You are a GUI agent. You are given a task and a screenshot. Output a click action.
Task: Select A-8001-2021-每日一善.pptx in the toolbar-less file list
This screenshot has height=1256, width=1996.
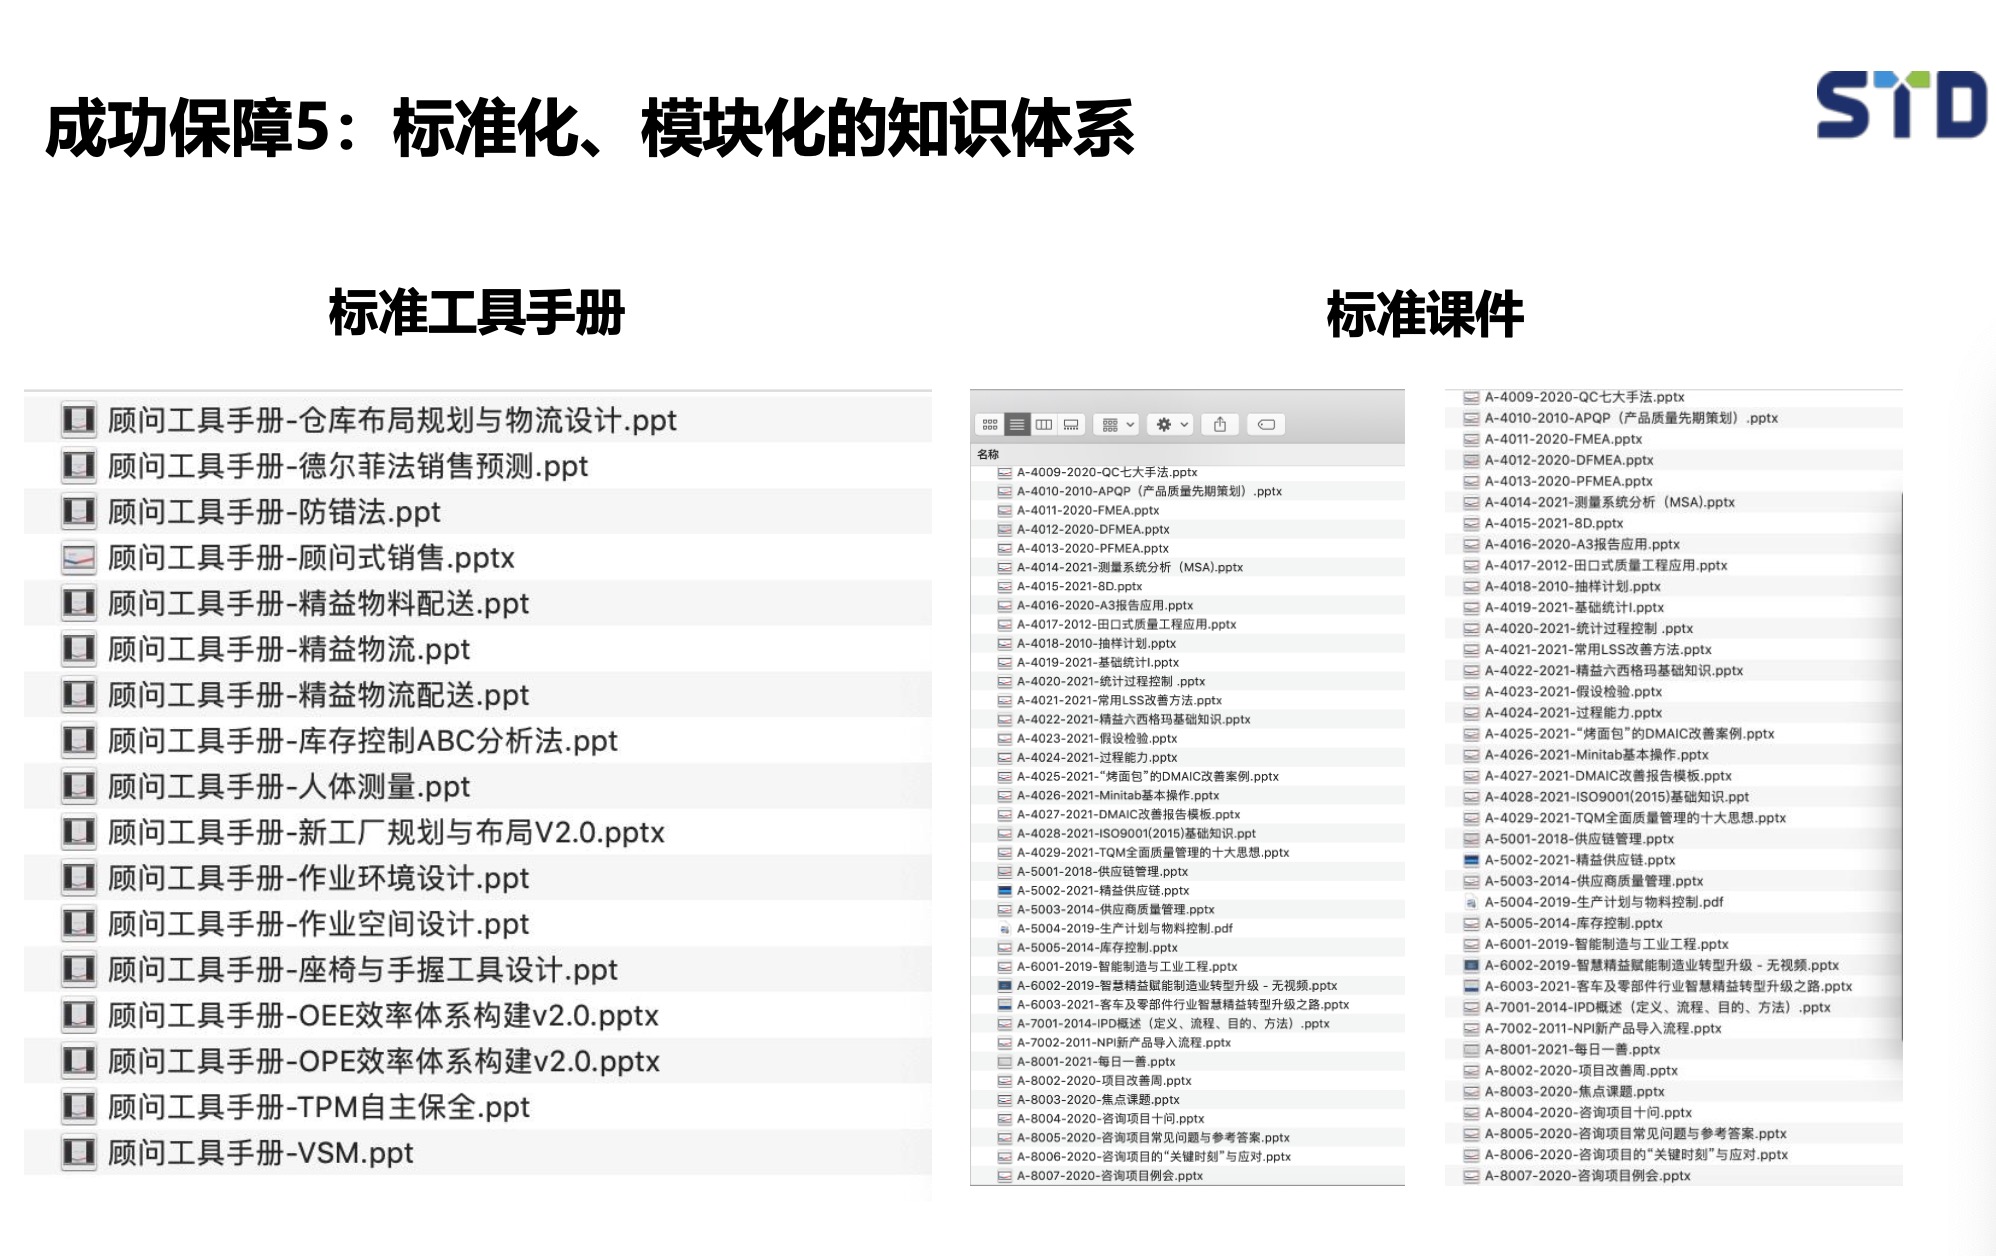coord(1571,1049)
